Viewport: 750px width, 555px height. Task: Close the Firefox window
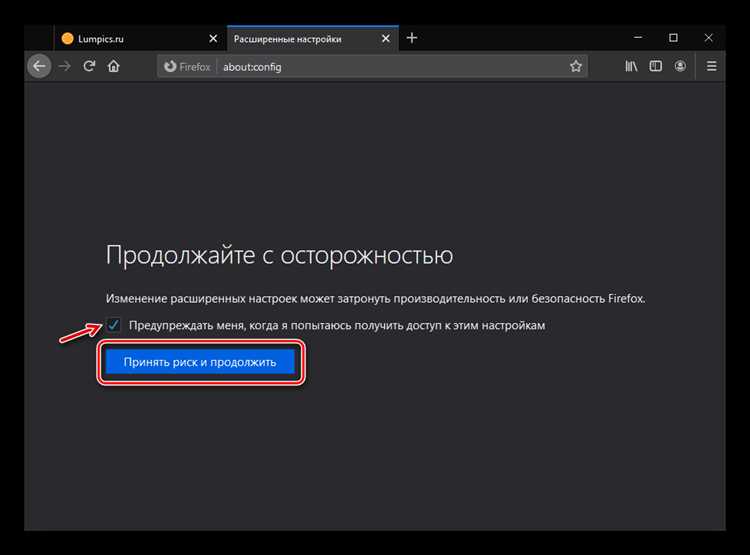click(708, 37)
